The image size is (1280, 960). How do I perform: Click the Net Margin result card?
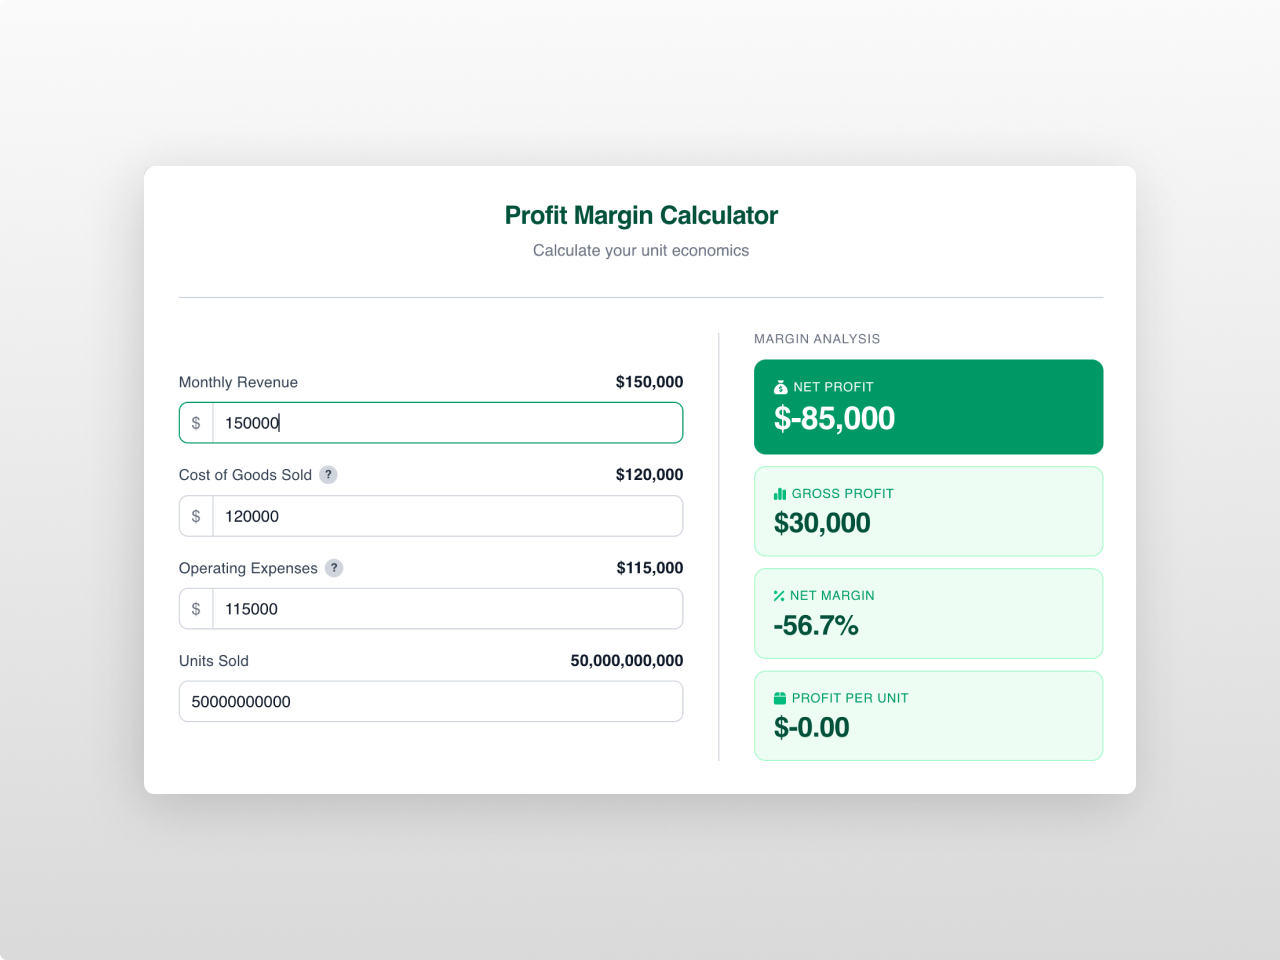pyautogui.click(x=928, y=613)
